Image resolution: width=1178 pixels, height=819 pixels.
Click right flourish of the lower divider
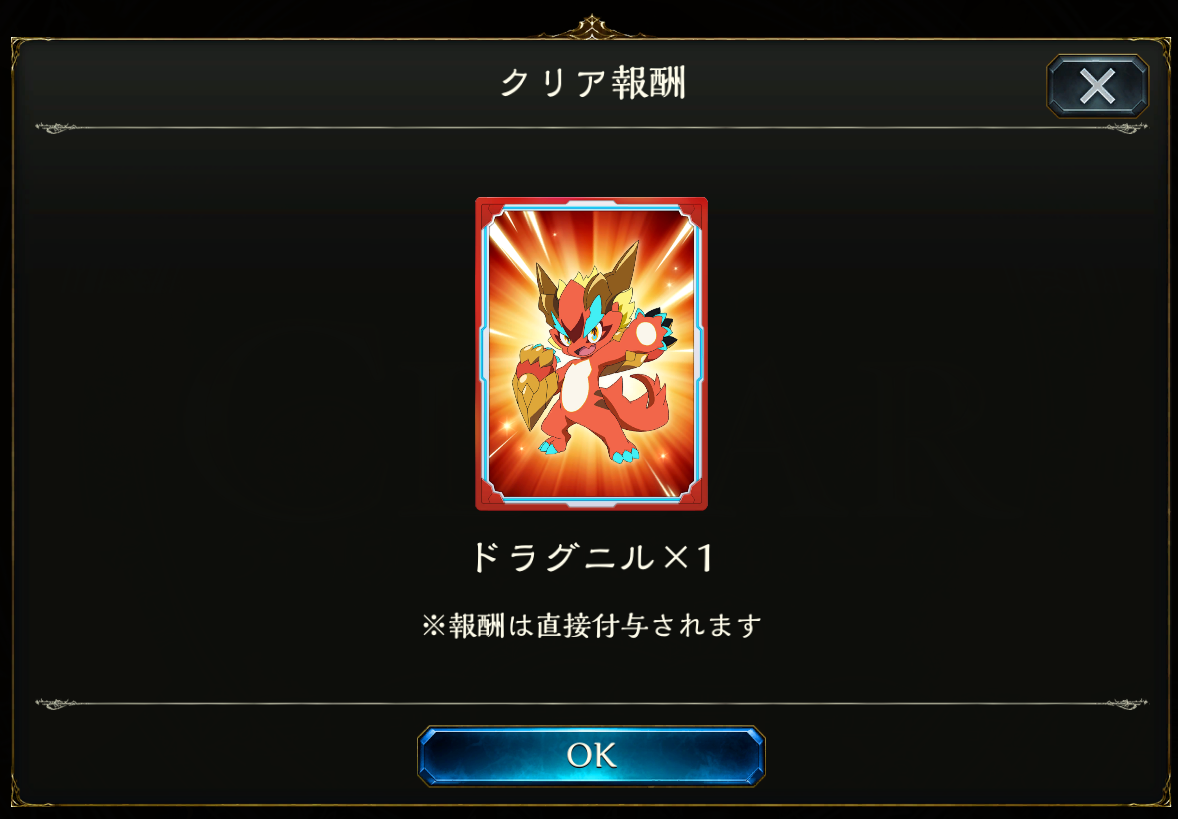pyautogui.click(x=1126, y=704)
